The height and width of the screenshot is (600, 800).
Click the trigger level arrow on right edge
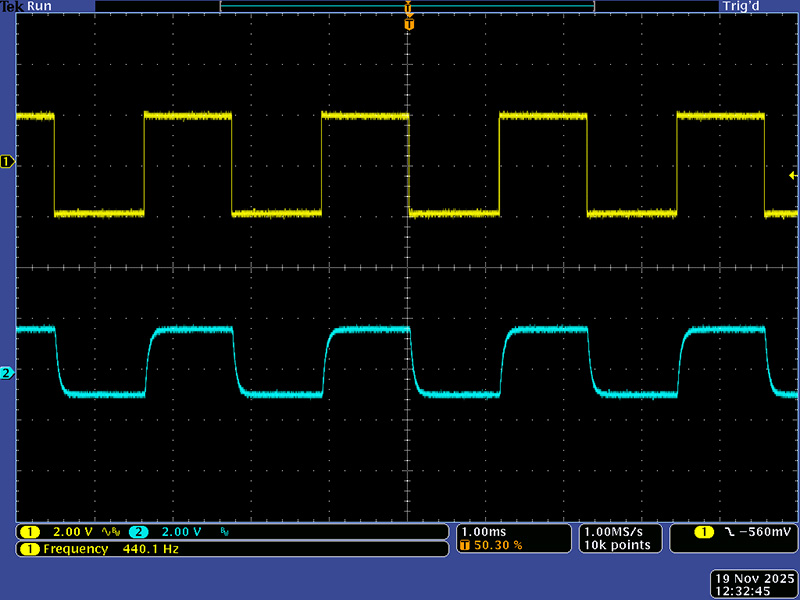tap(792, 175)
